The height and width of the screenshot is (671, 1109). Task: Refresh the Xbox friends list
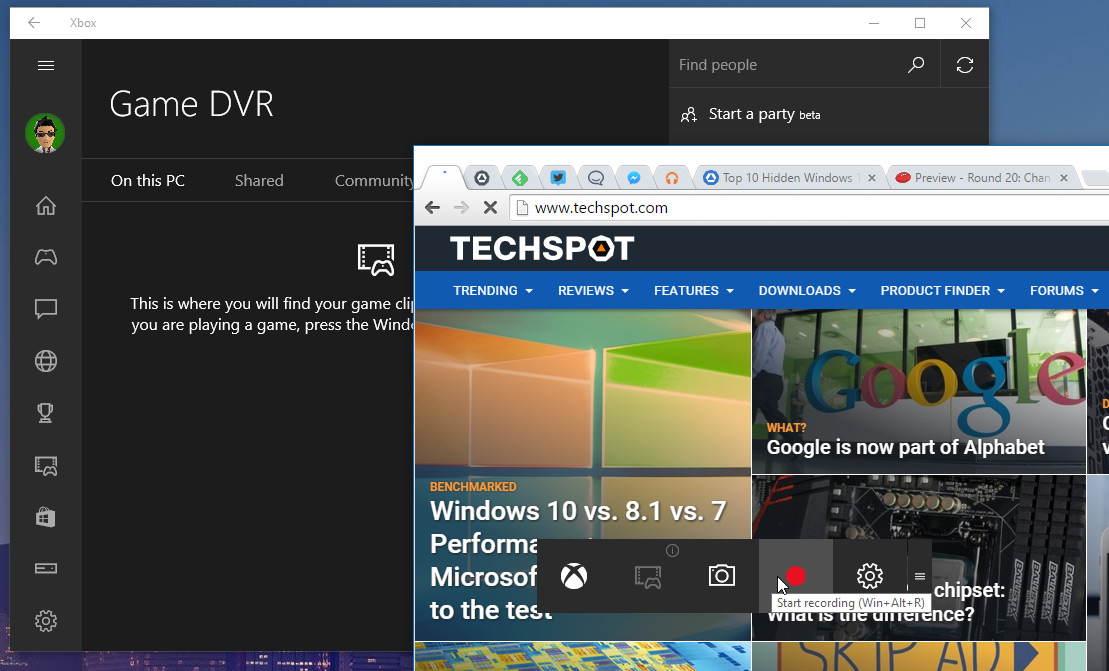pyautogui.click(x=965, y=65)
